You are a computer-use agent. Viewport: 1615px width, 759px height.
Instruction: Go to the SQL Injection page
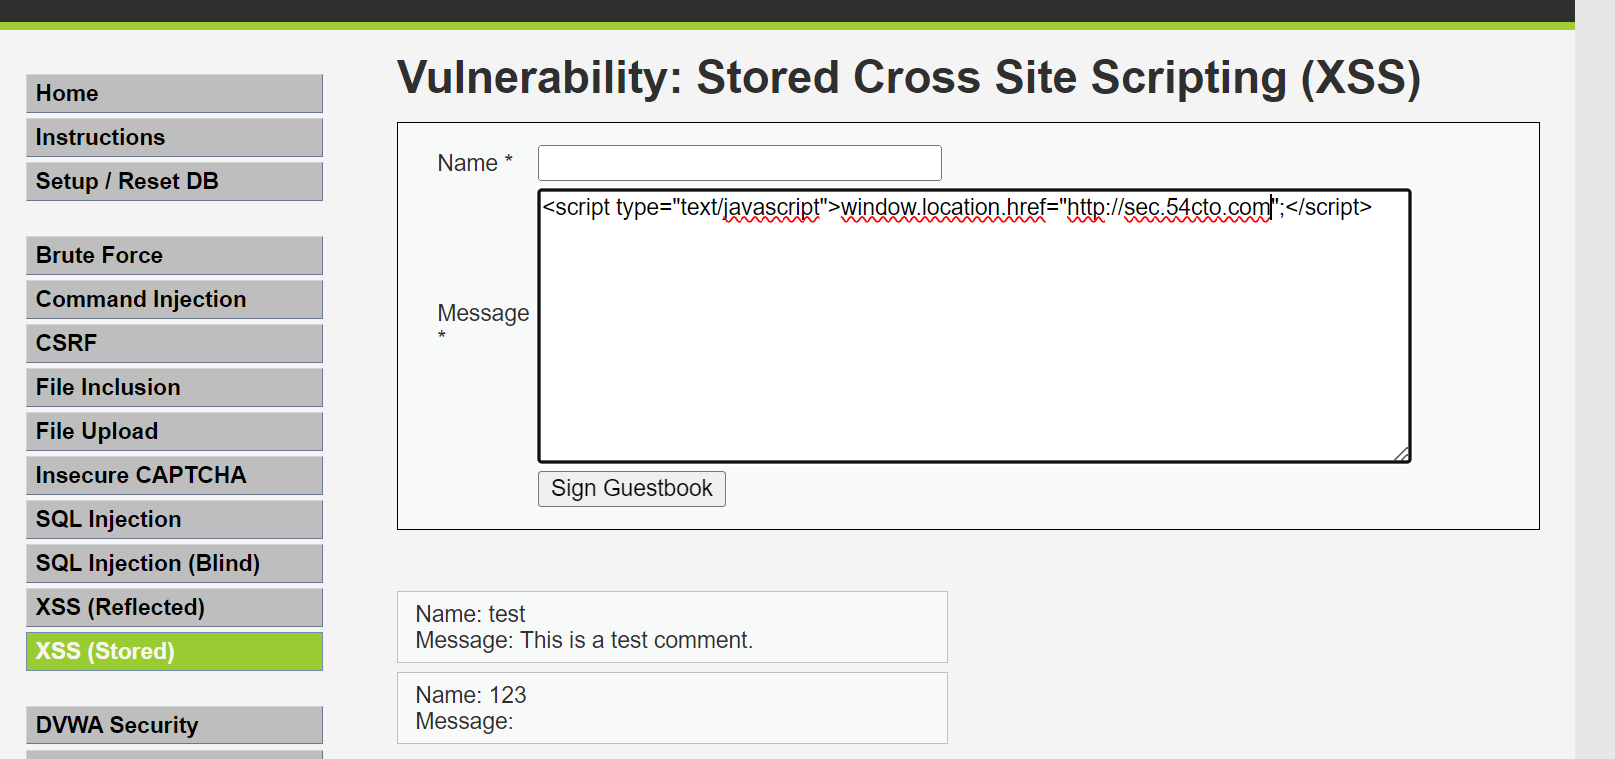(174, 519)
